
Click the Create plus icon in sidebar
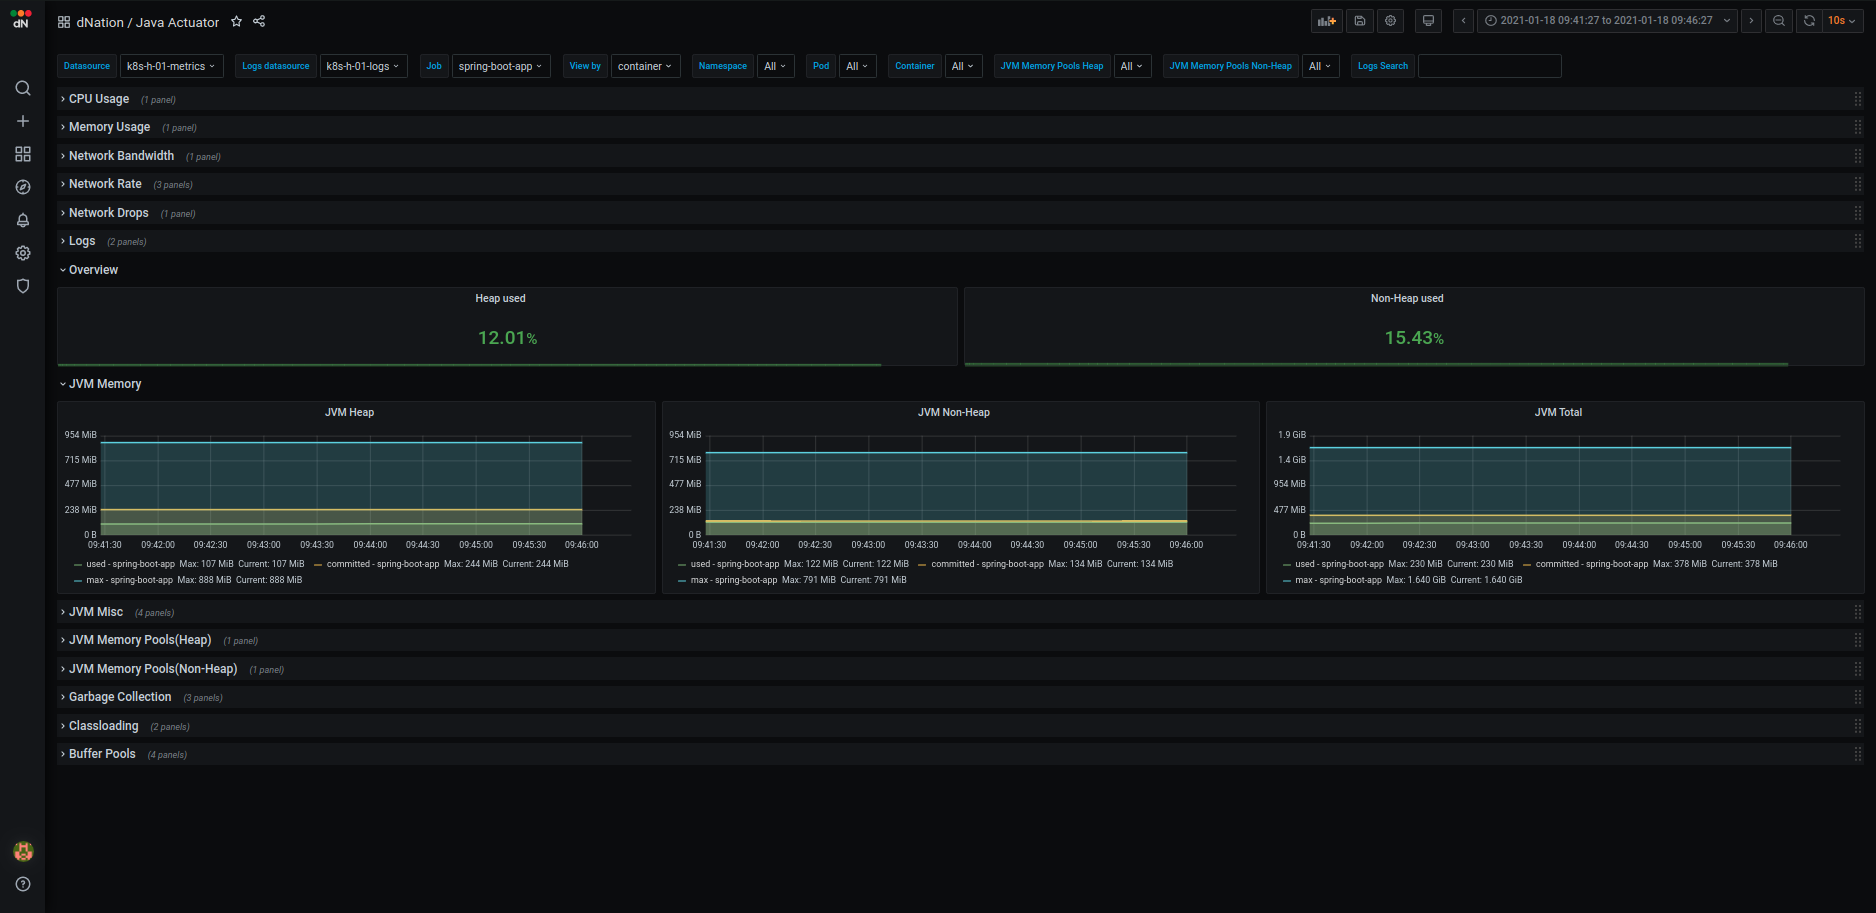pyautogui.click(x=22, y=121)
